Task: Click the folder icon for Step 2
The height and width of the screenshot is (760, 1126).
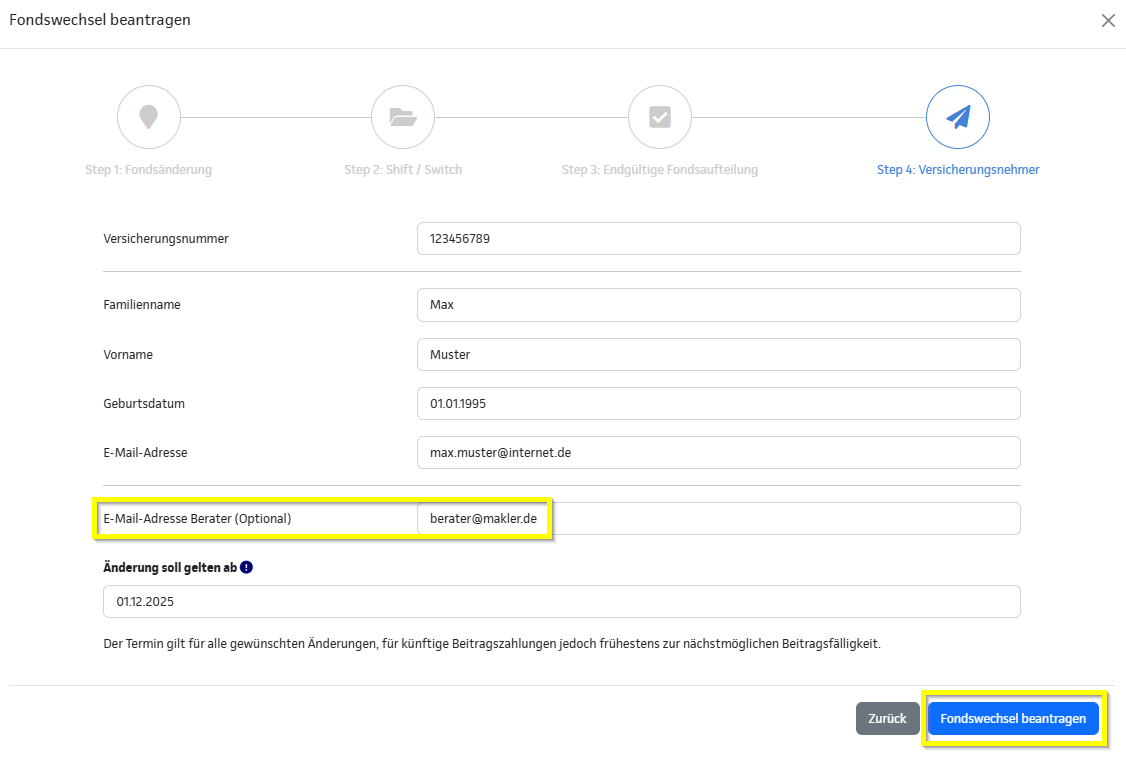Action: pos(403,117)
